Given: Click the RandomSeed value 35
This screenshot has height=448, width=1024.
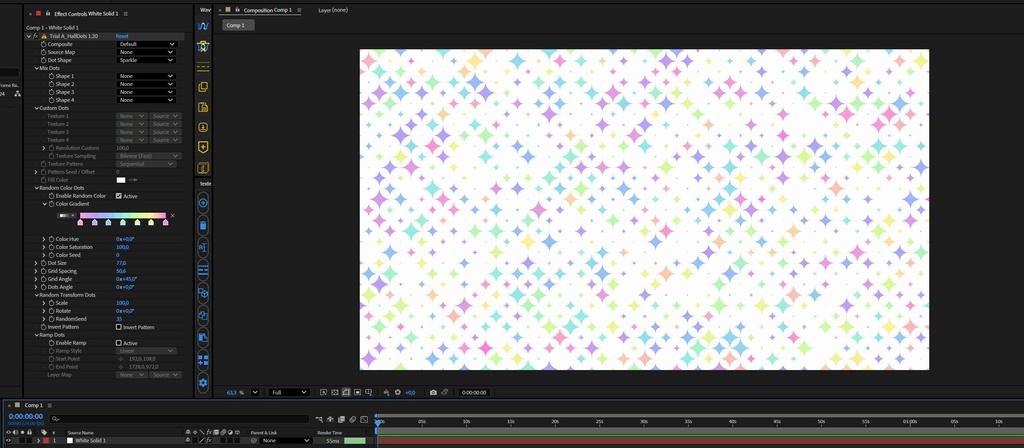Looking at the screenshot, I should pos(119,319).
